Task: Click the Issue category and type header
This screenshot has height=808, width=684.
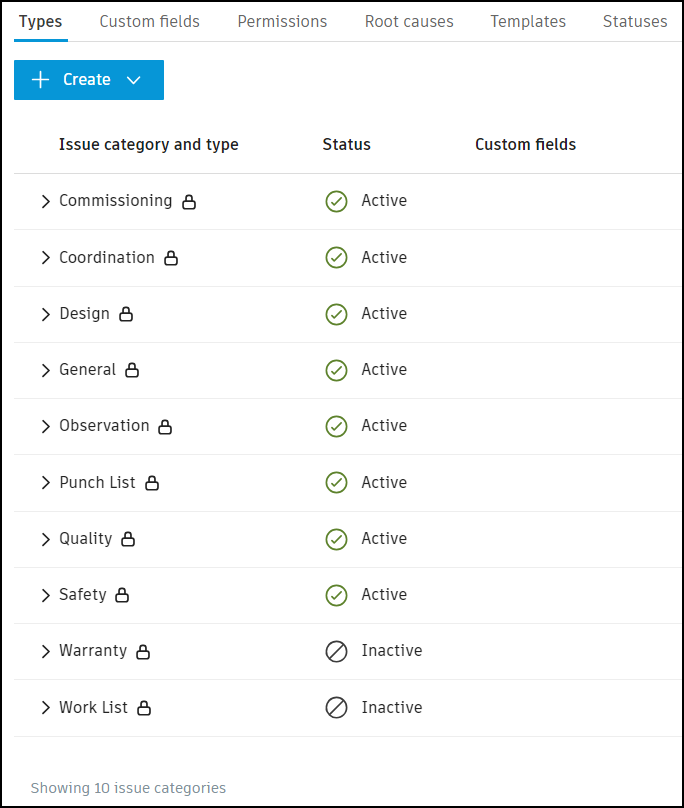Action: pos(148,144)
